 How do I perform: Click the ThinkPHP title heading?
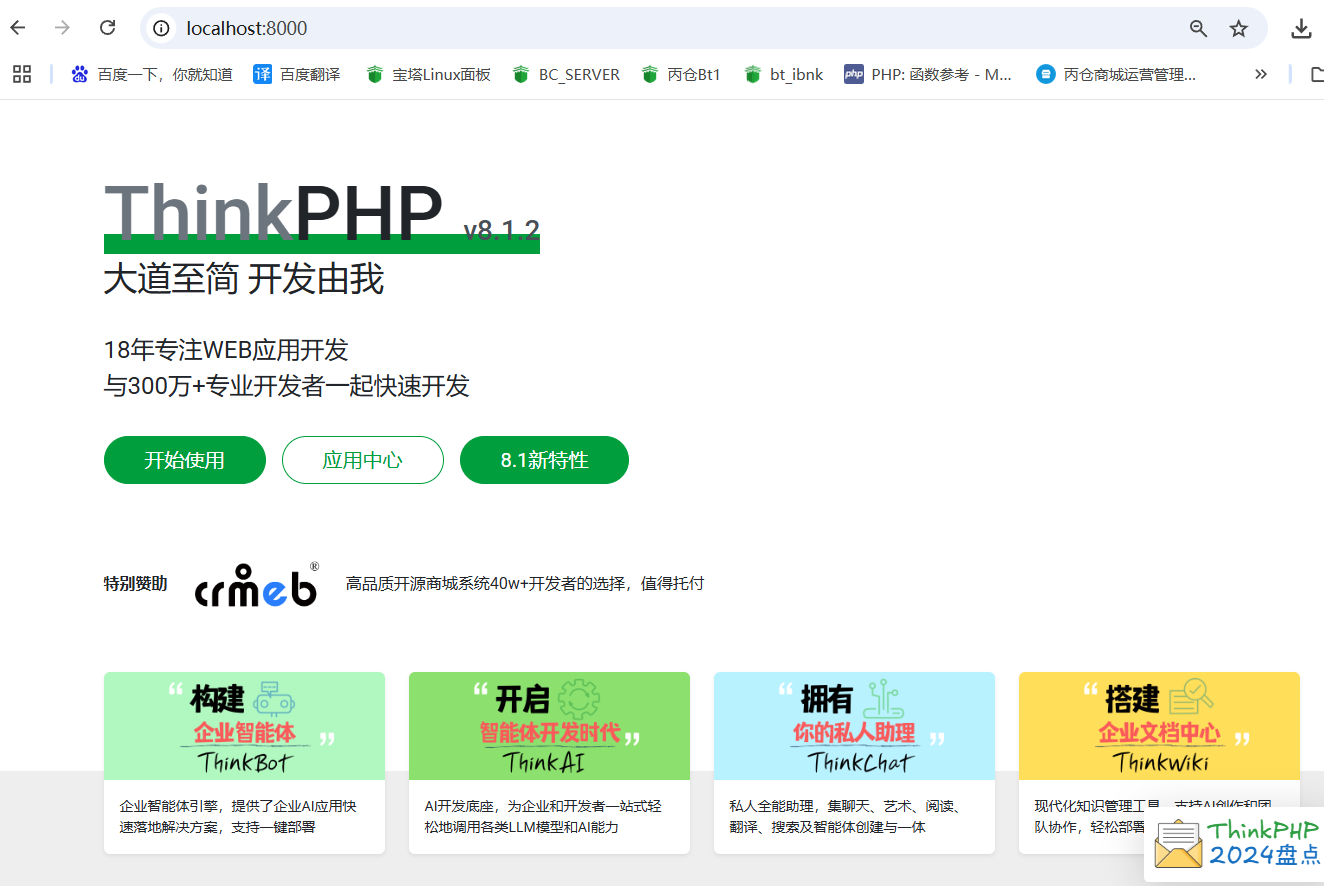(x=274, y=212)
